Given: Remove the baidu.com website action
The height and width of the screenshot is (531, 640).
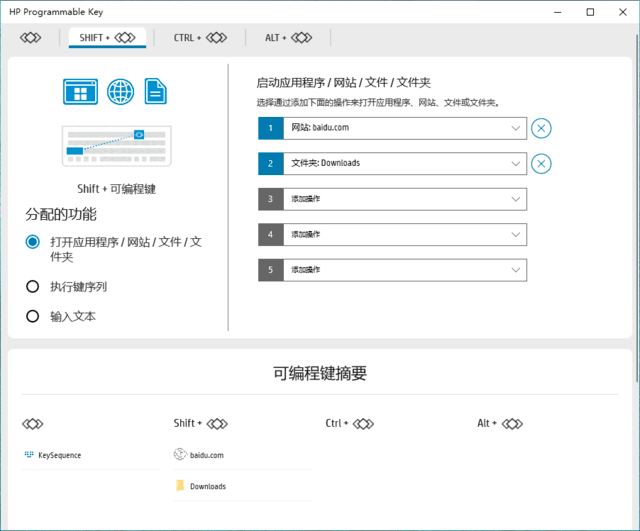Looking at the screenshot, I should coord(541,128).
